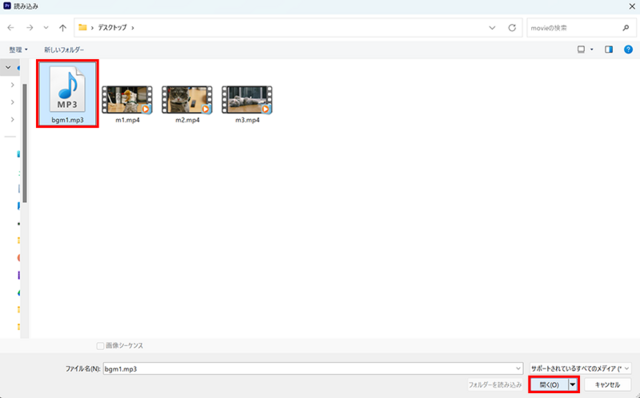Toggle the preview pane icon

tap(609, 49)
